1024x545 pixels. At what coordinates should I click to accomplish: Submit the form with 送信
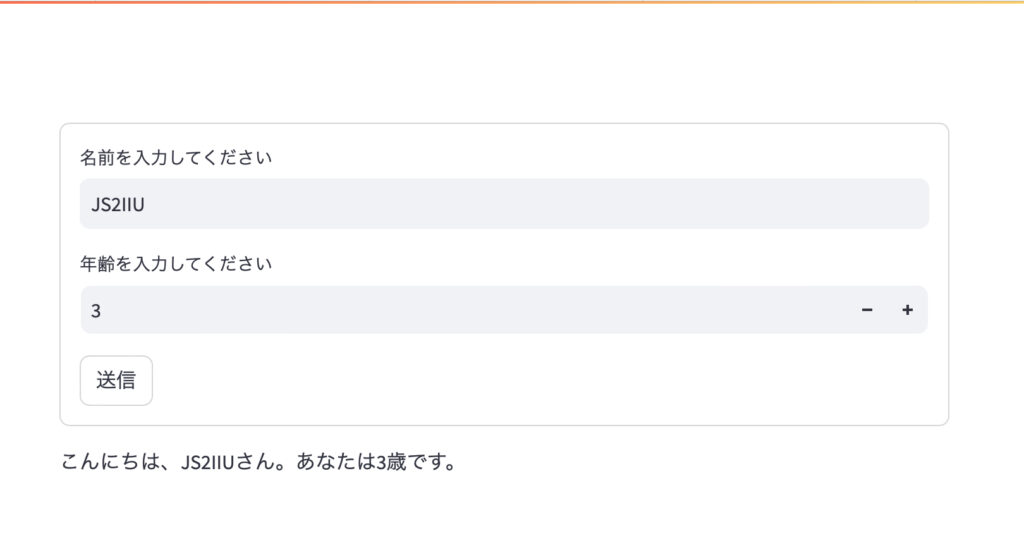pos(116,380)
